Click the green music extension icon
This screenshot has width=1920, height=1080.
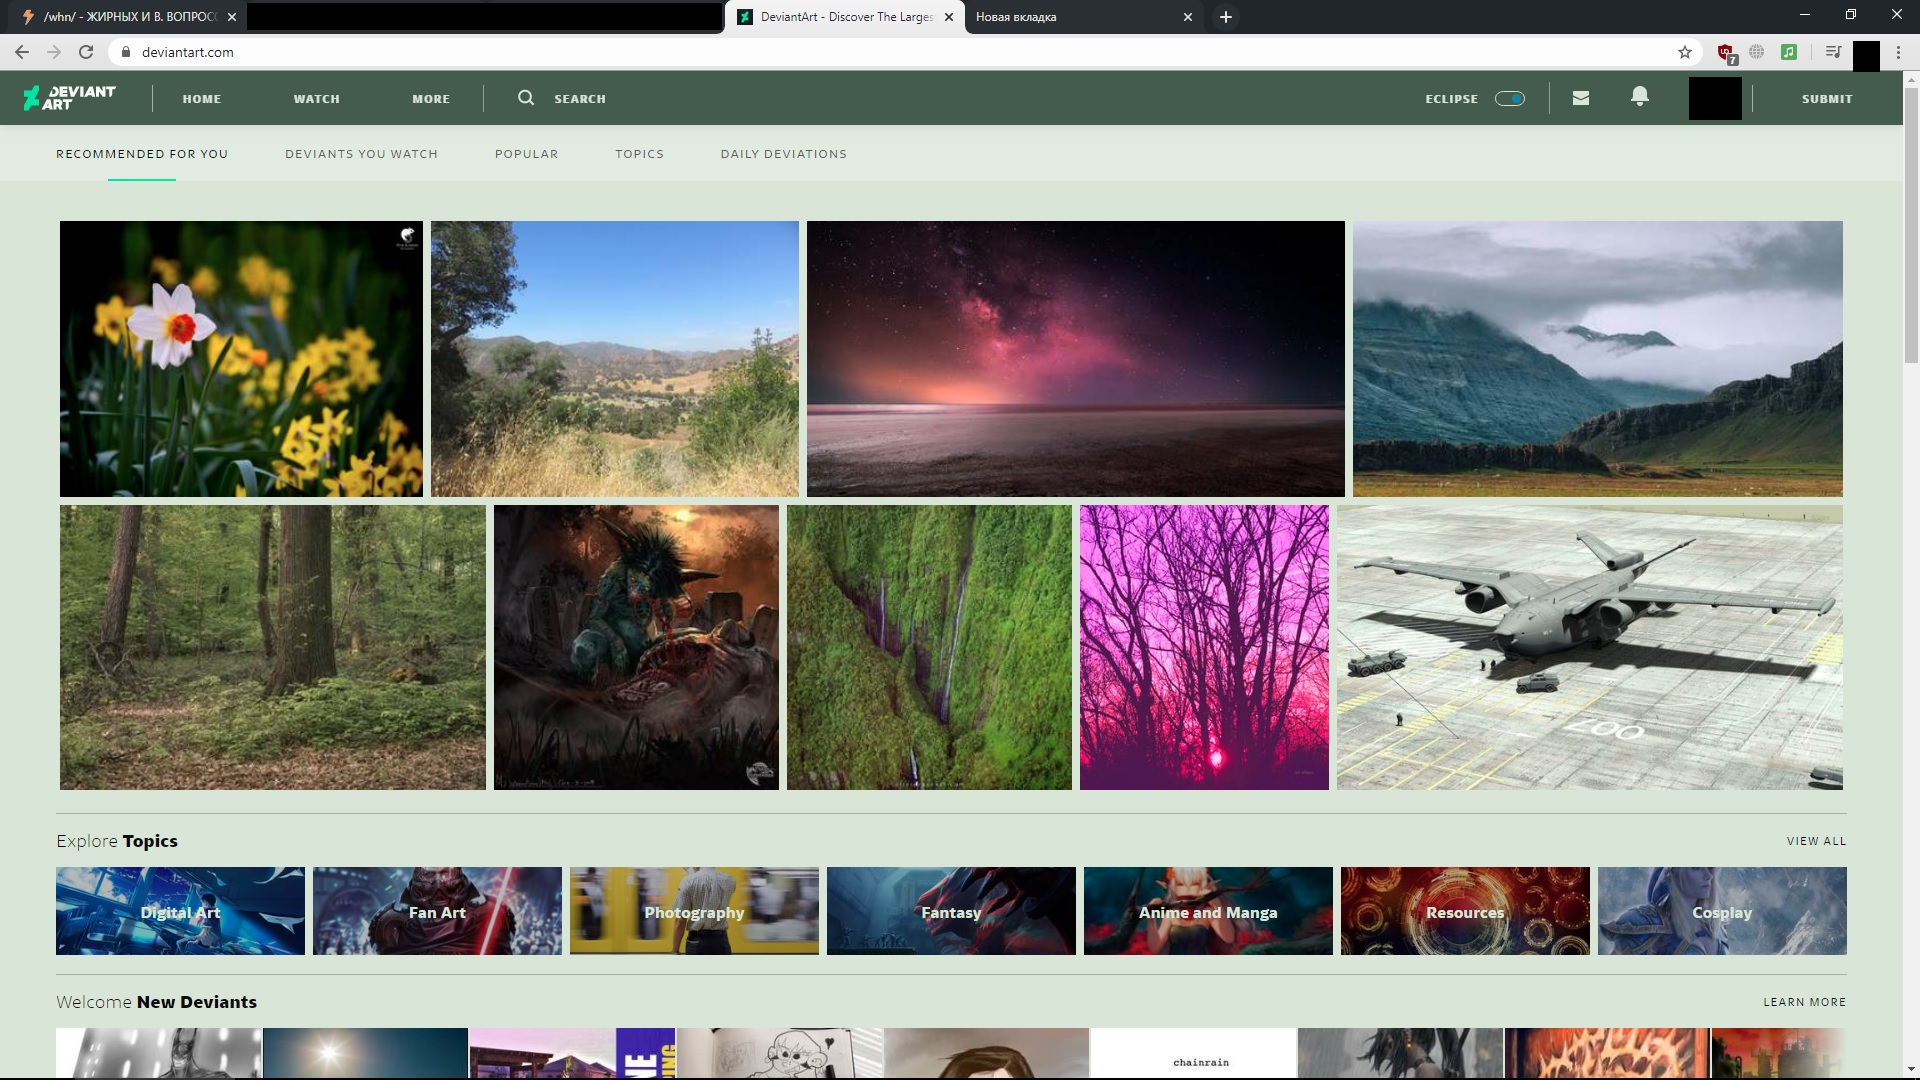[x=1789, y=52]
